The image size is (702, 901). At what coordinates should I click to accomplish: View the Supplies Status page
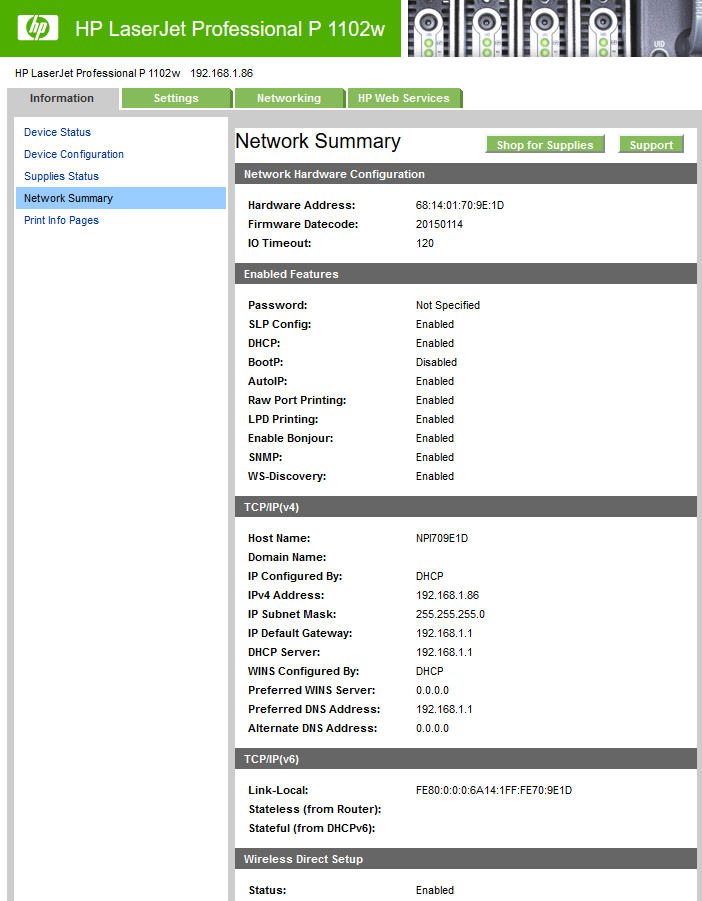click(x=61, y=176)
